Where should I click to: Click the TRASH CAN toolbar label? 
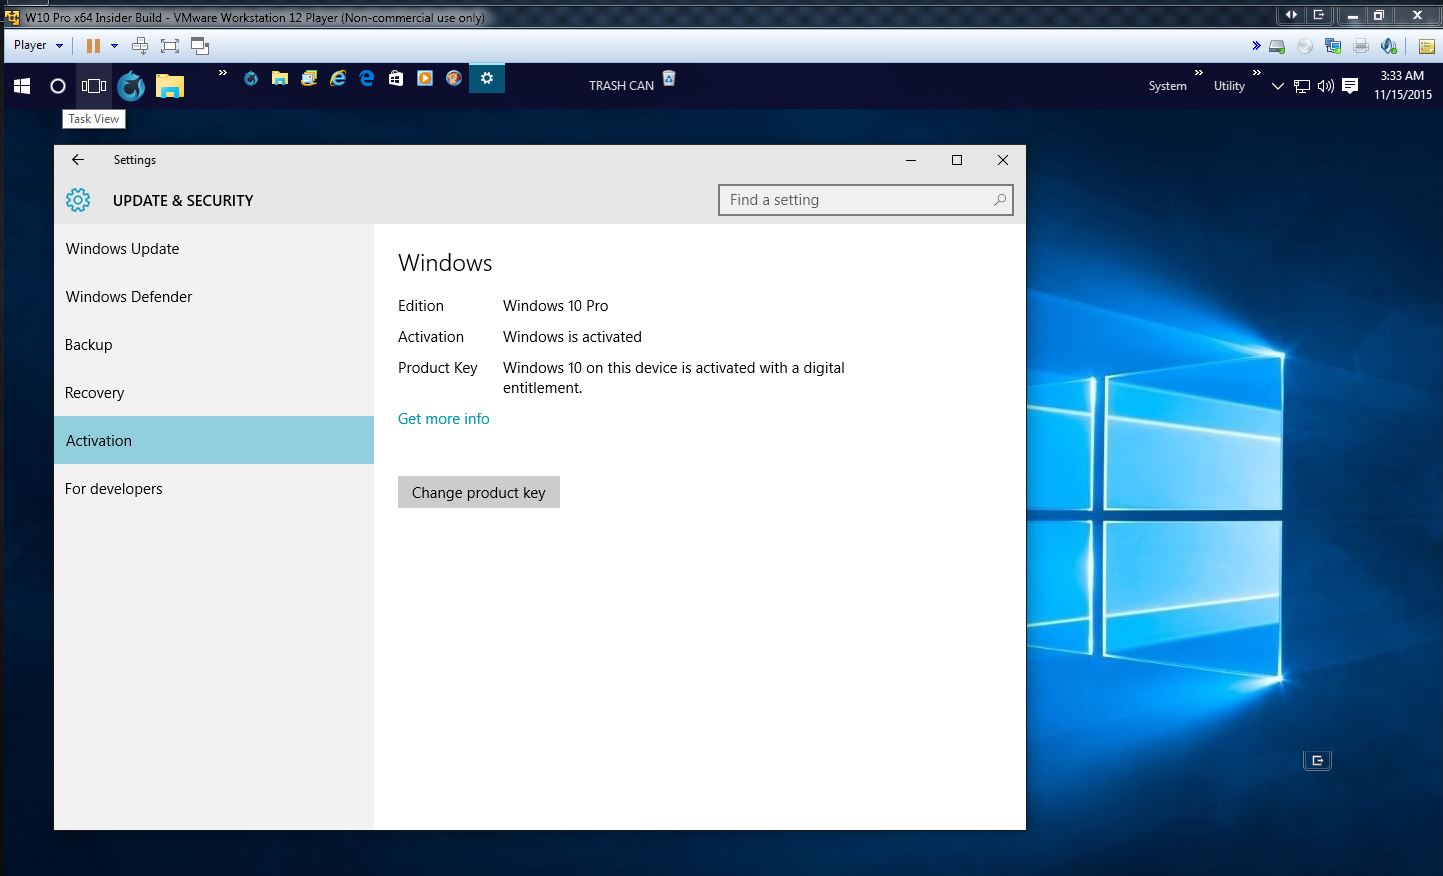[x=621, y=86]
